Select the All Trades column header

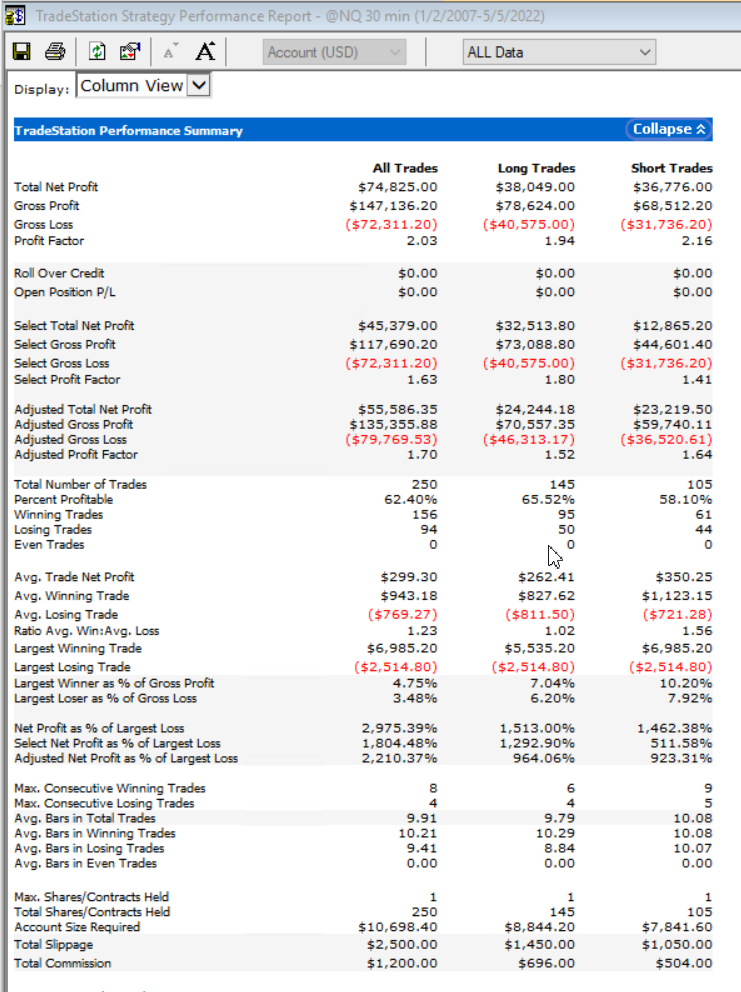pyautogui.click(x=404, y=168)
